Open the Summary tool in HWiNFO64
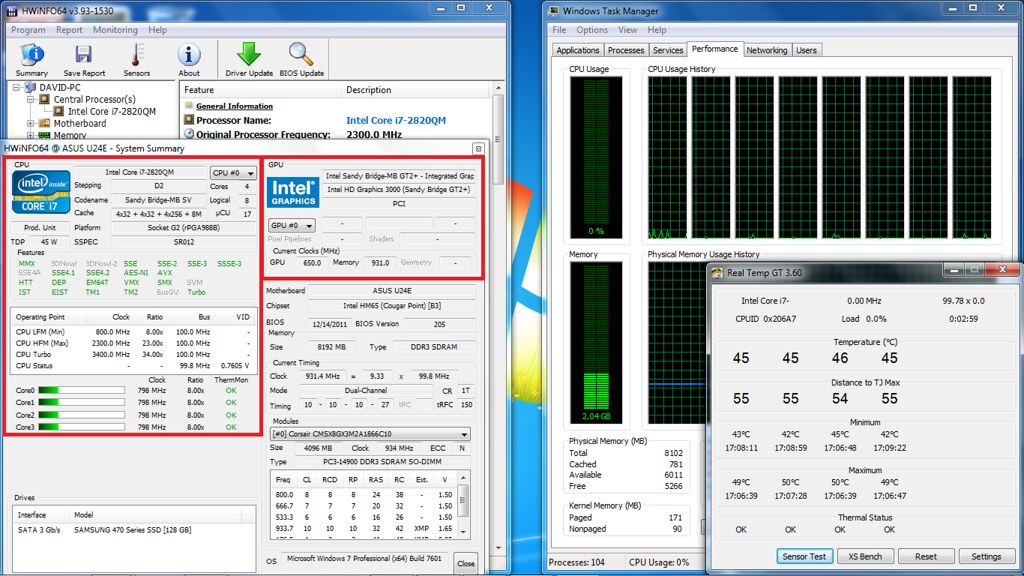 point(31,61)
